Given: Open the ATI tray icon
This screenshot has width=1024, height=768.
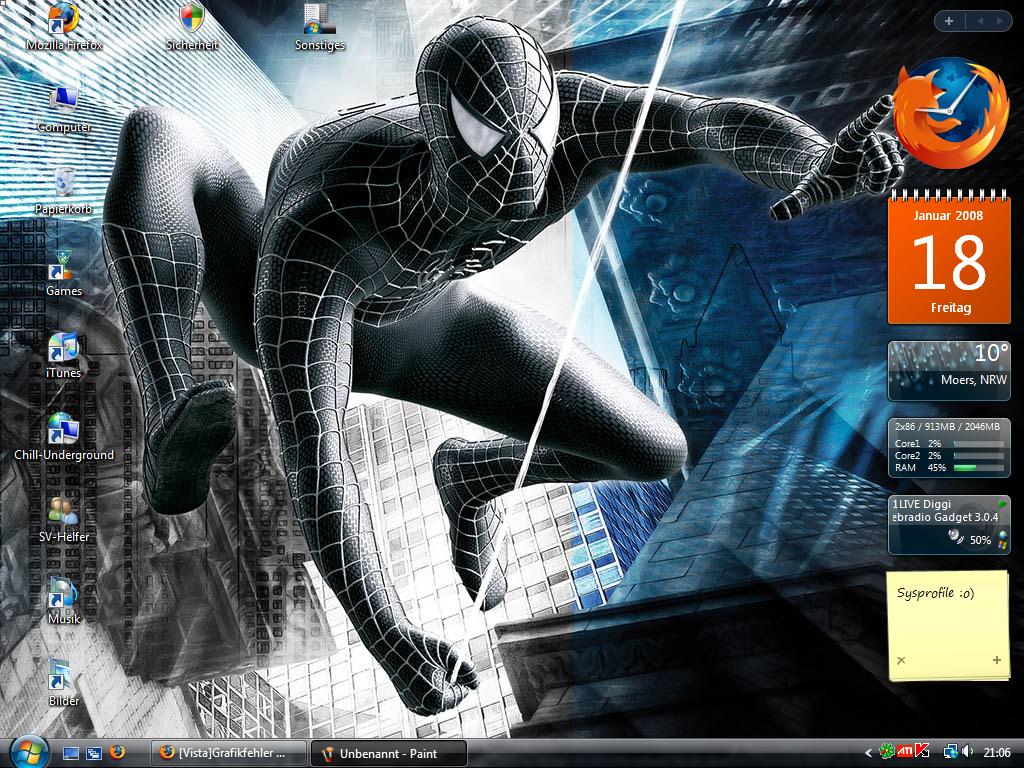Looking at the screenshot, I should coord(905,752).
